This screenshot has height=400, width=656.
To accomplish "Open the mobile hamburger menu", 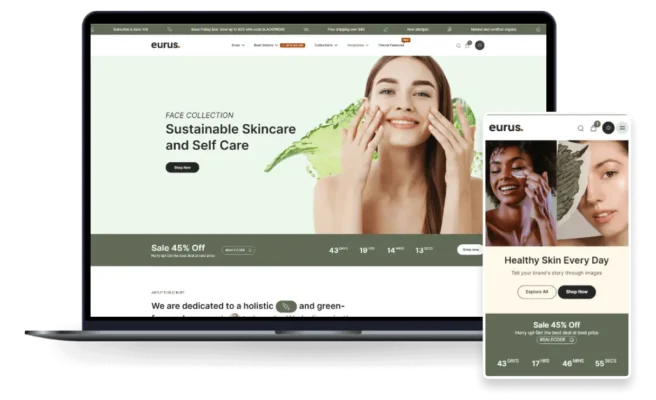I will coord(622,128).
